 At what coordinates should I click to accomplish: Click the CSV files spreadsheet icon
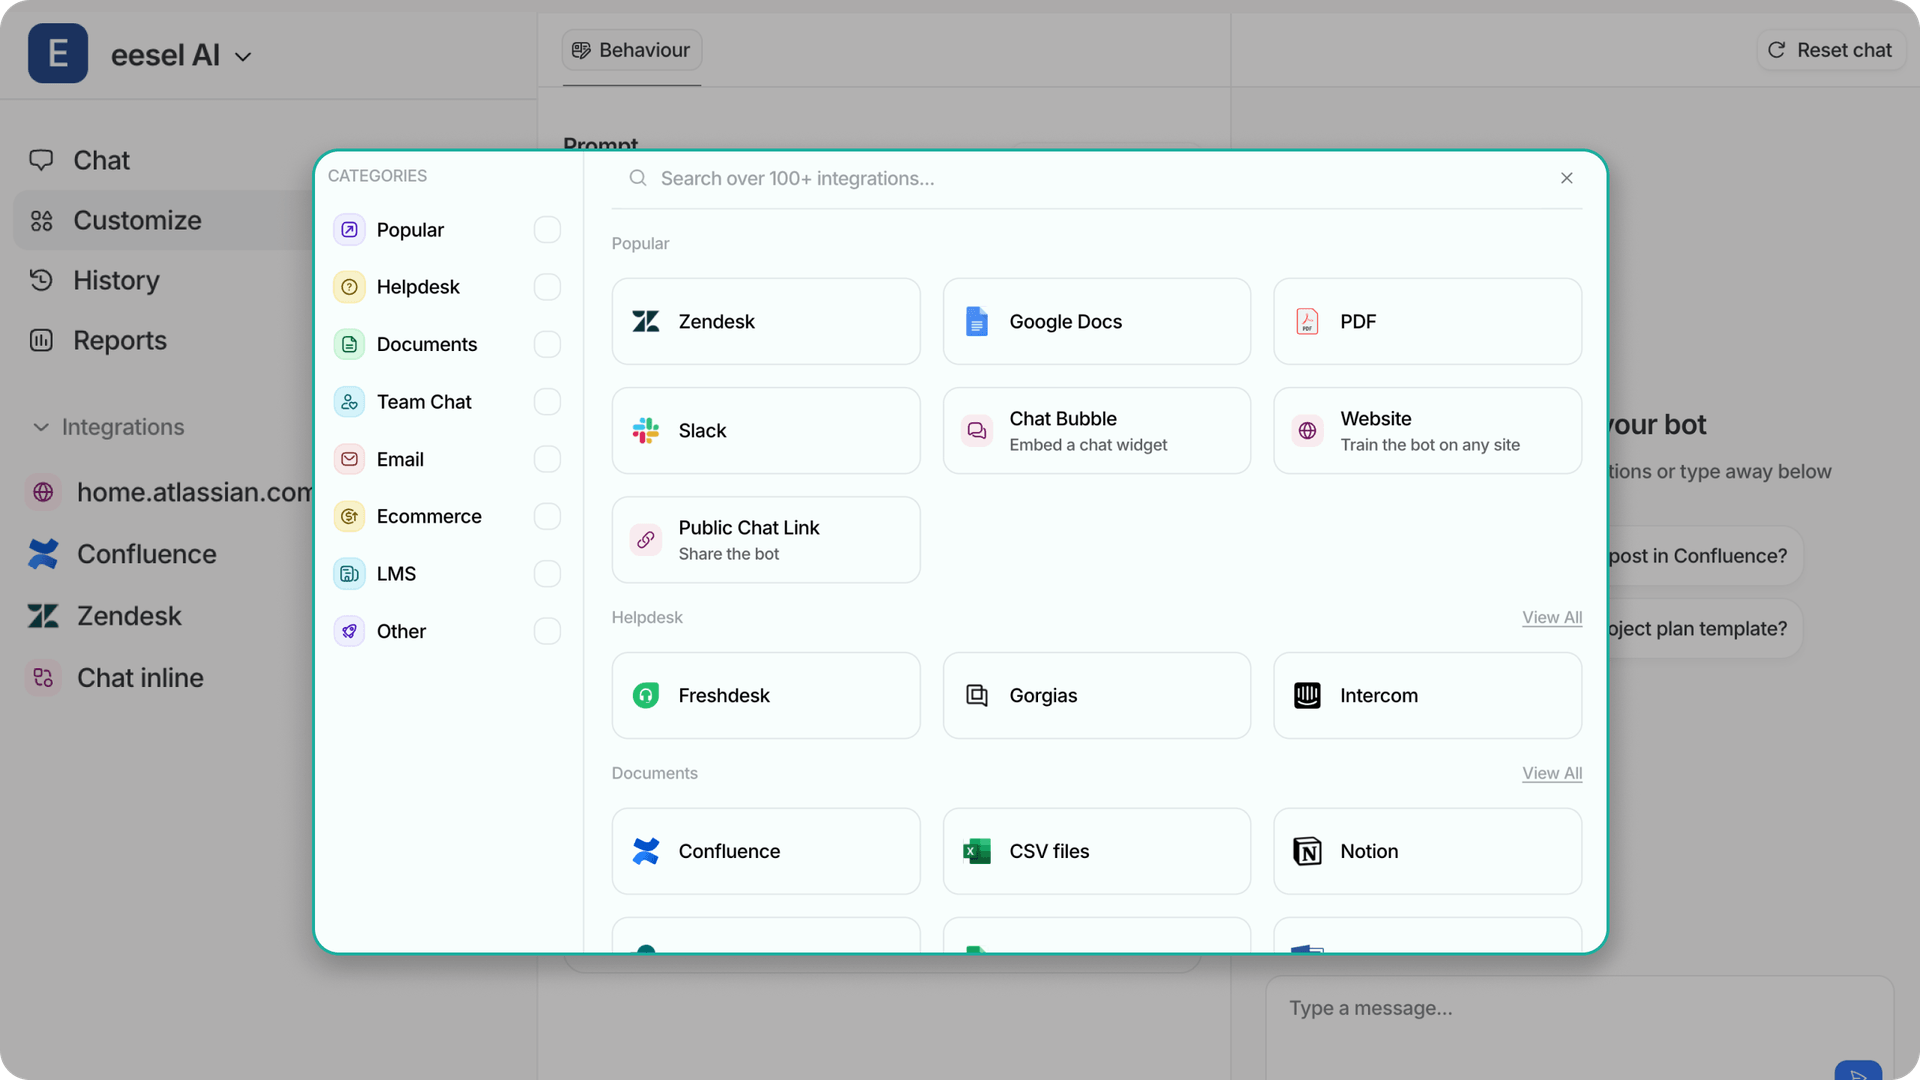tap(977, 851)
